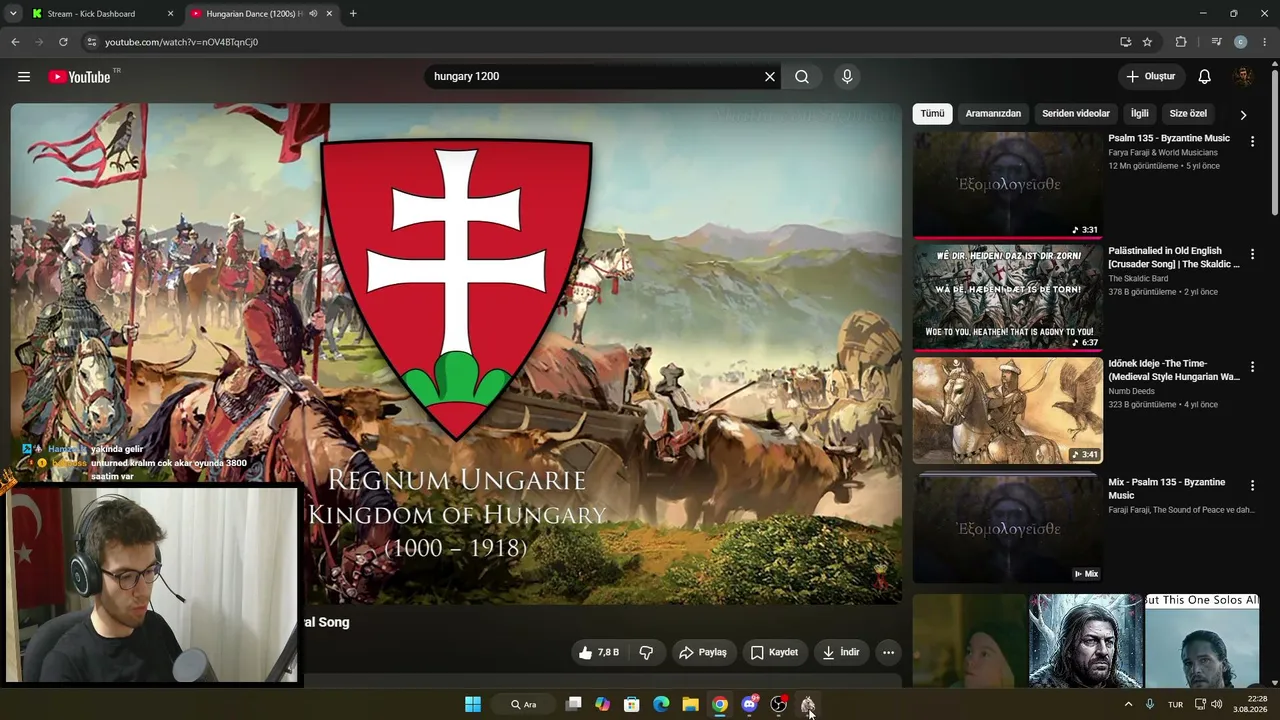Open the Idönek Ideje video thumbnail
Viewport: 1280px width, 720px height.
[1008, 411]
